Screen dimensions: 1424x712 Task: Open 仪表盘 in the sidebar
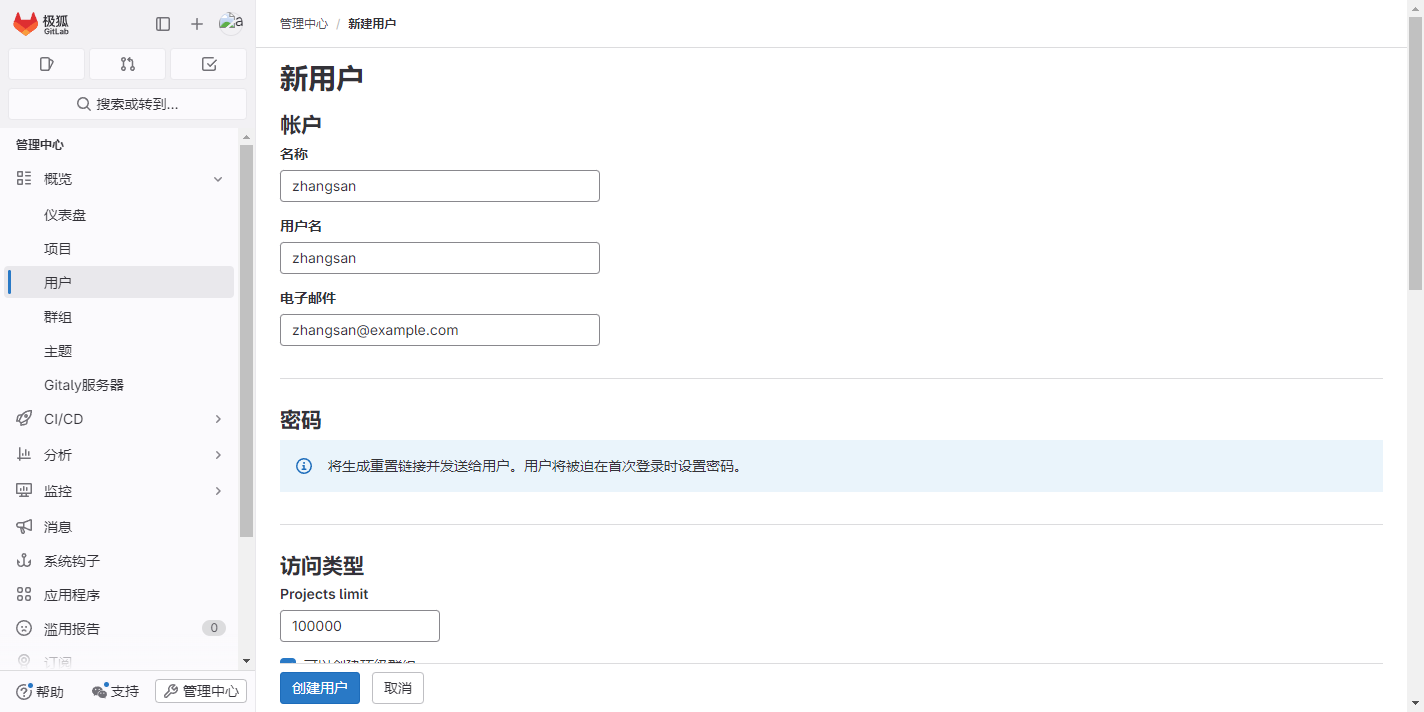point(65,215)
